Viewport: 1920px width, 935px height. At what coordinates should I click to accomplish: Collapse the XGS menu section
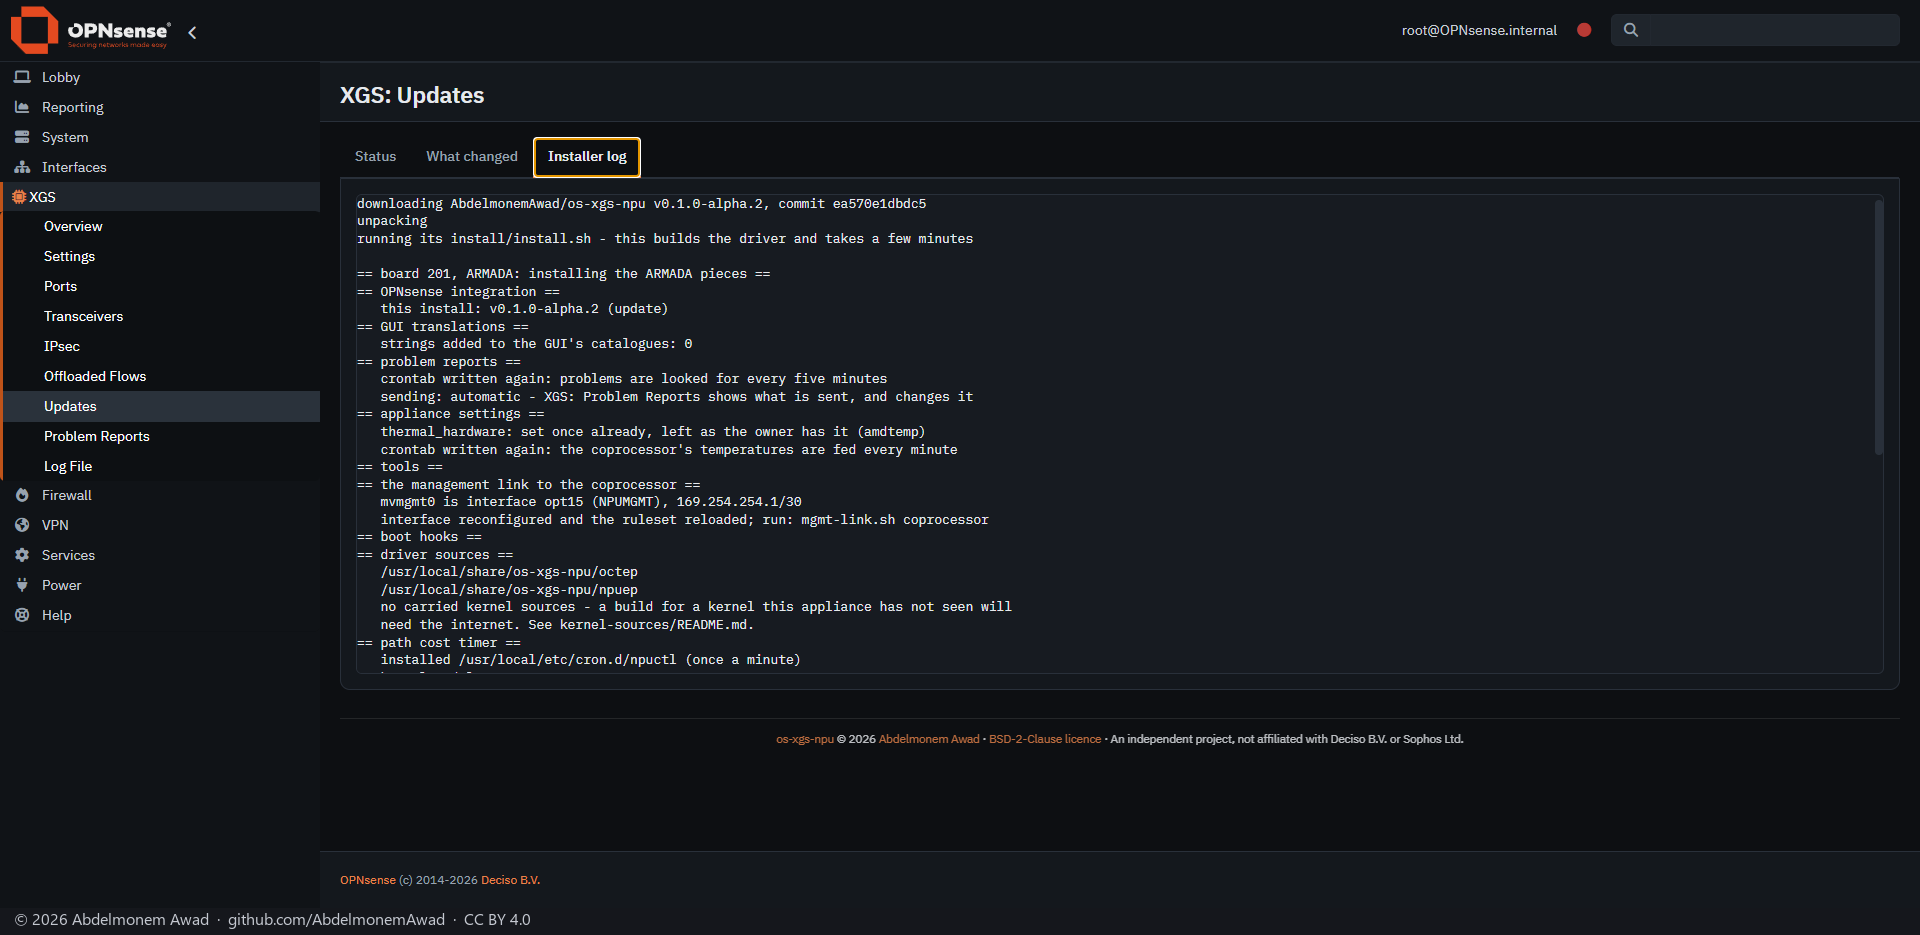pyautogui.click(x=160, y=197)
